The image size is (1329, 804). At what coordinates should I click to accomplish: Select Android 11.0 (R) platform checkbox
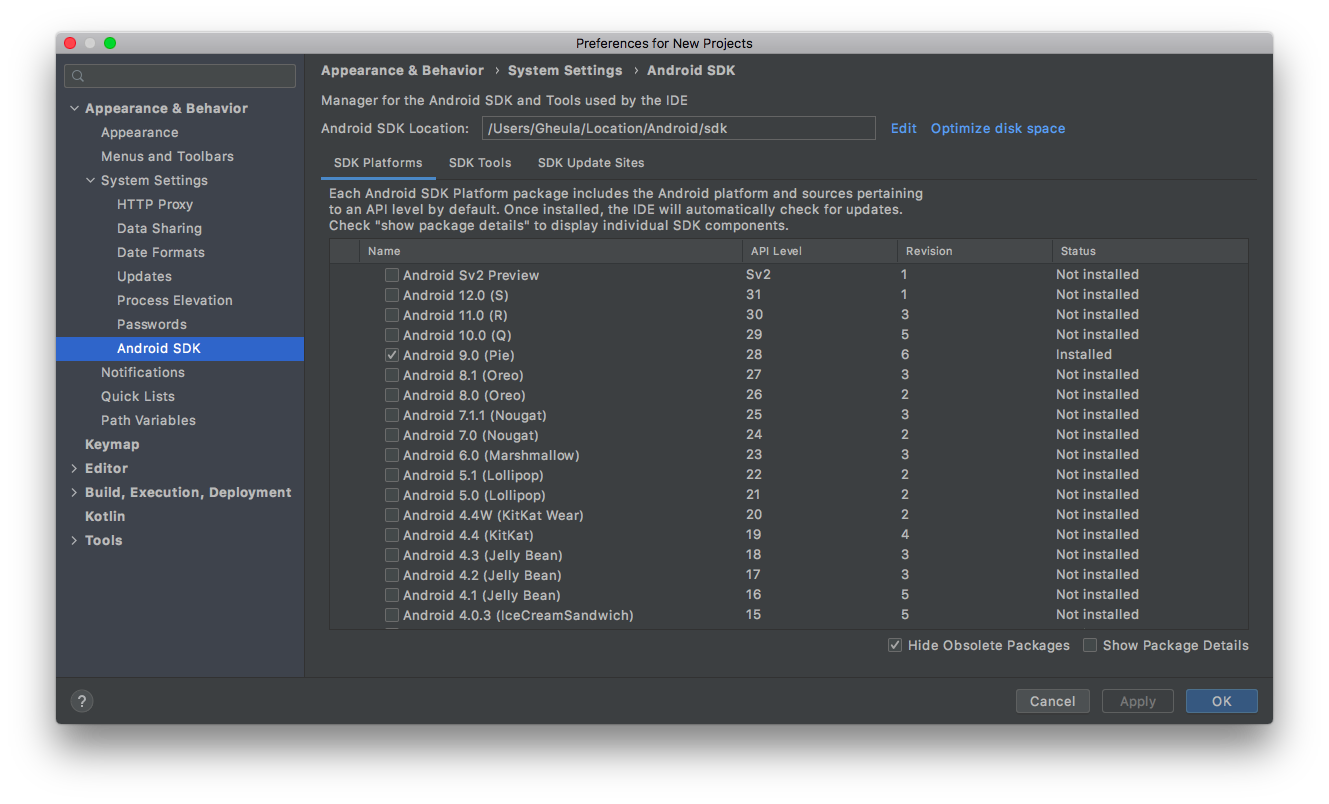pyautogui.click(x=392, y=315)
